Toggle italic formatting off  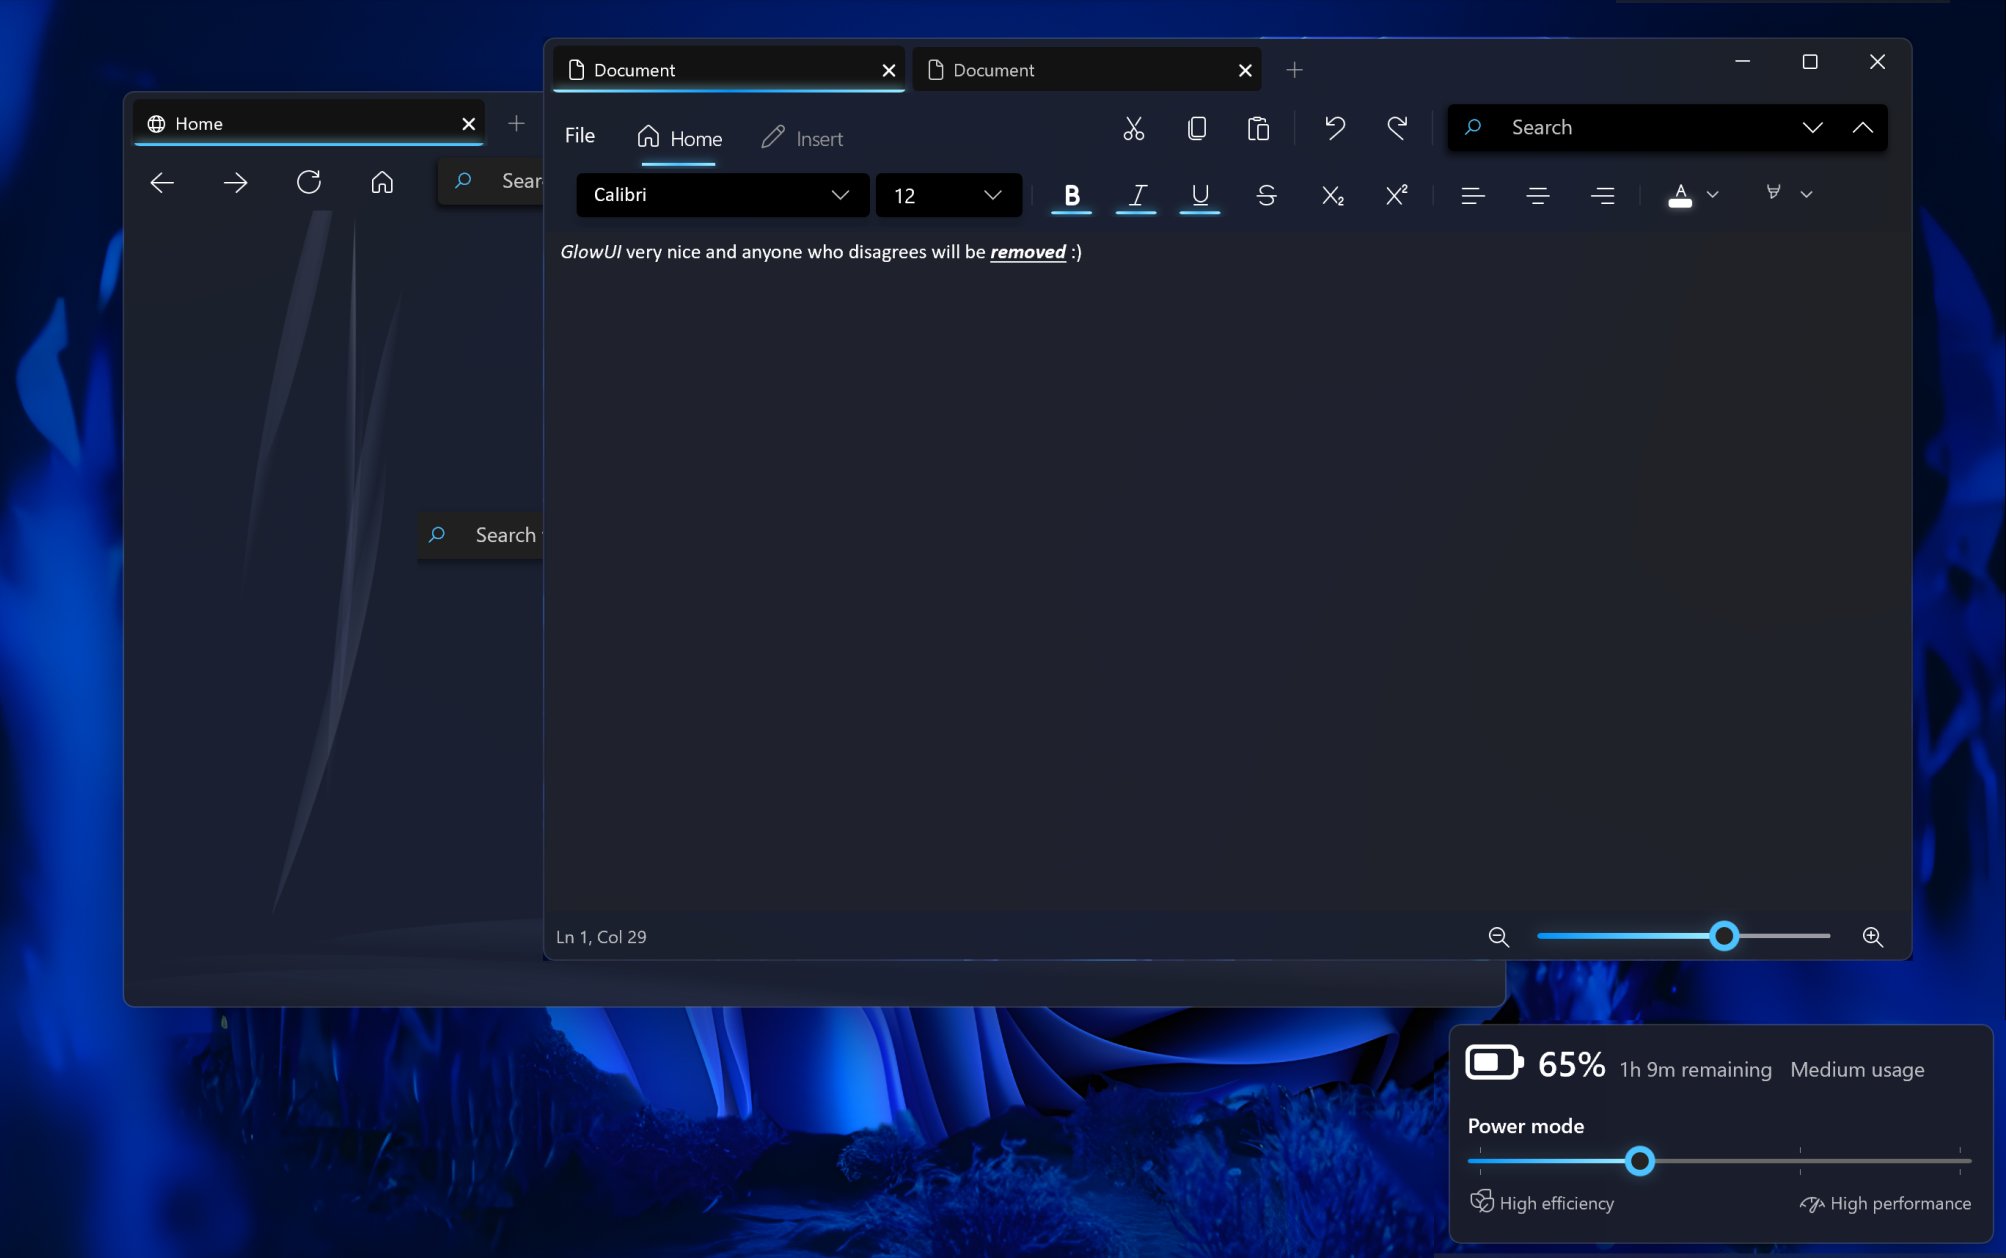pos(1135,195)
